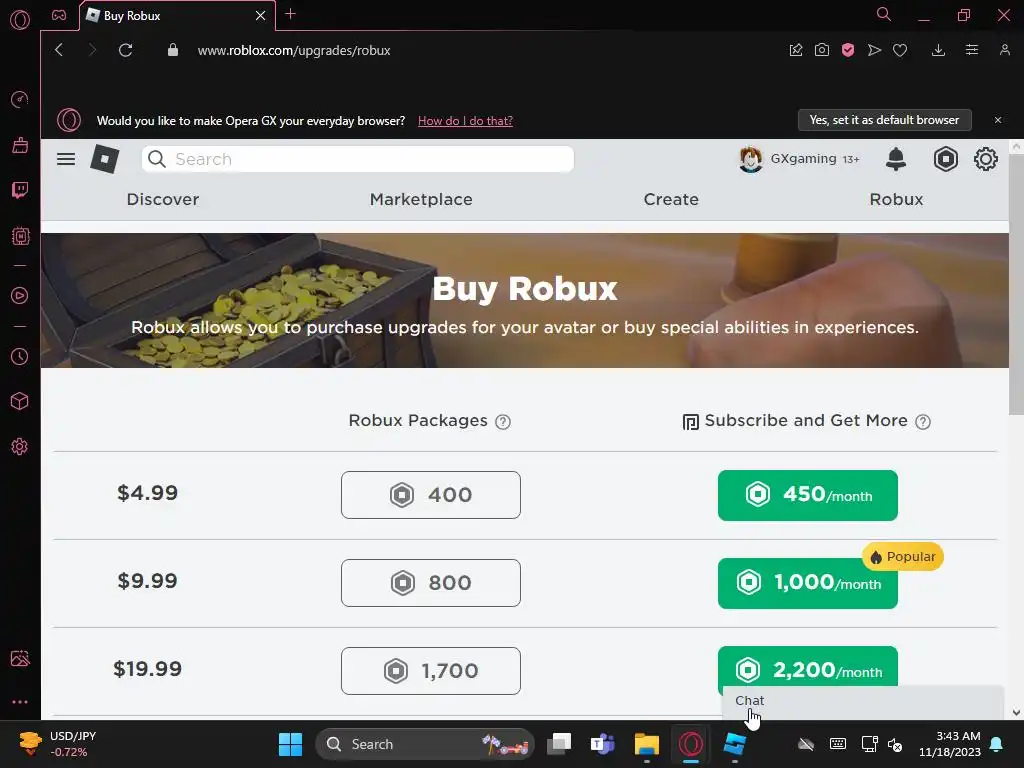Switch to the Marketplace tab
1024x768 pixels.
[421, 199]
